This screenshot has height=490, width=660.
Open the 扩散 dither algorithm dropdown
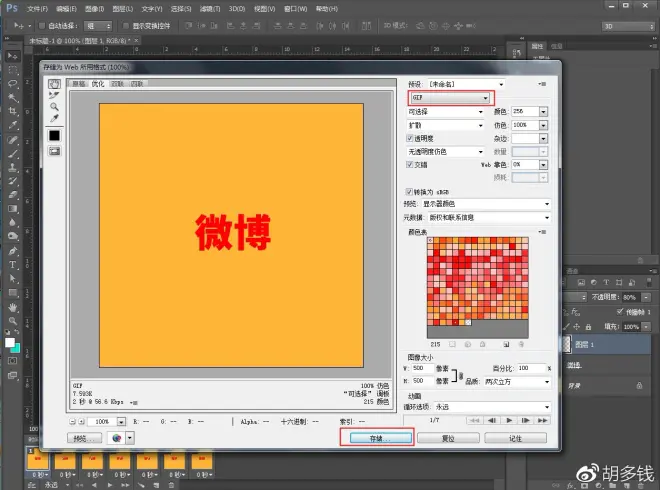(445, 125)
